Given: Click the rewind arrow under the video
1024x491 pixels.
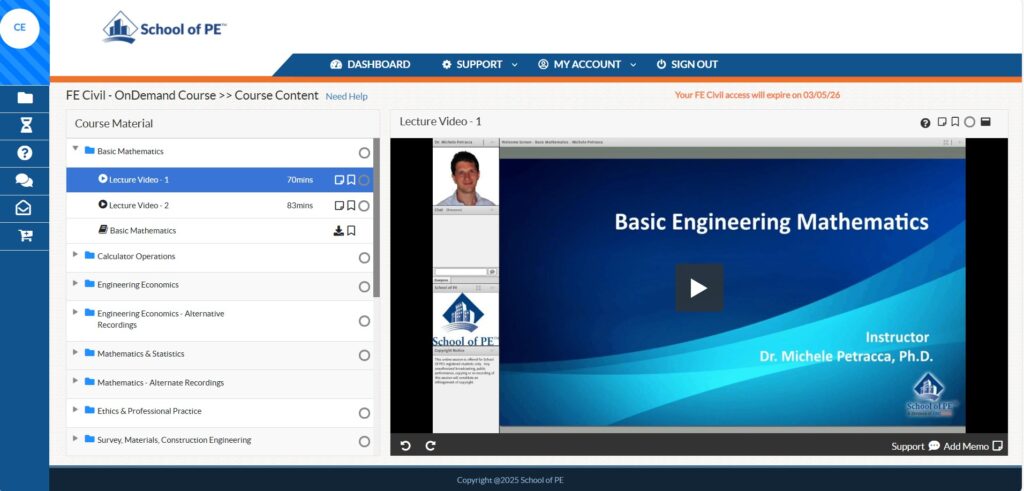Looking at the screenshot, I should click(x=406, y=446).
